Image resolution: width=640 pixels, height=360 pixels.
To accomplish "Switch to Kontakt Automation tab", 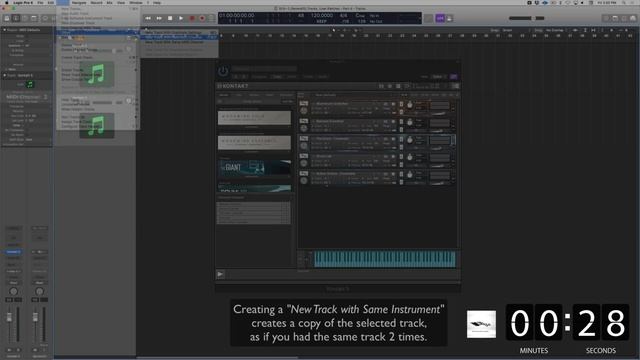I will 286,95.
